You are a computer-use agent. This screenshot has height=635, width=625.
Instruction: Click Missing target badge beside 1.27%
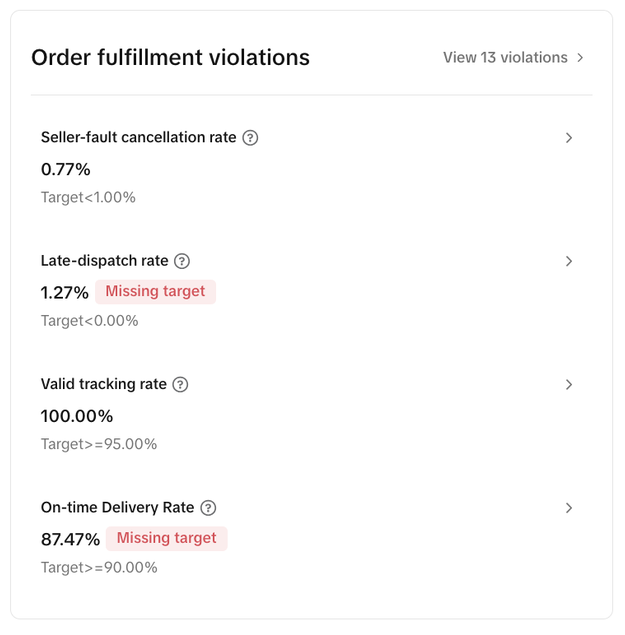[155, 292]
